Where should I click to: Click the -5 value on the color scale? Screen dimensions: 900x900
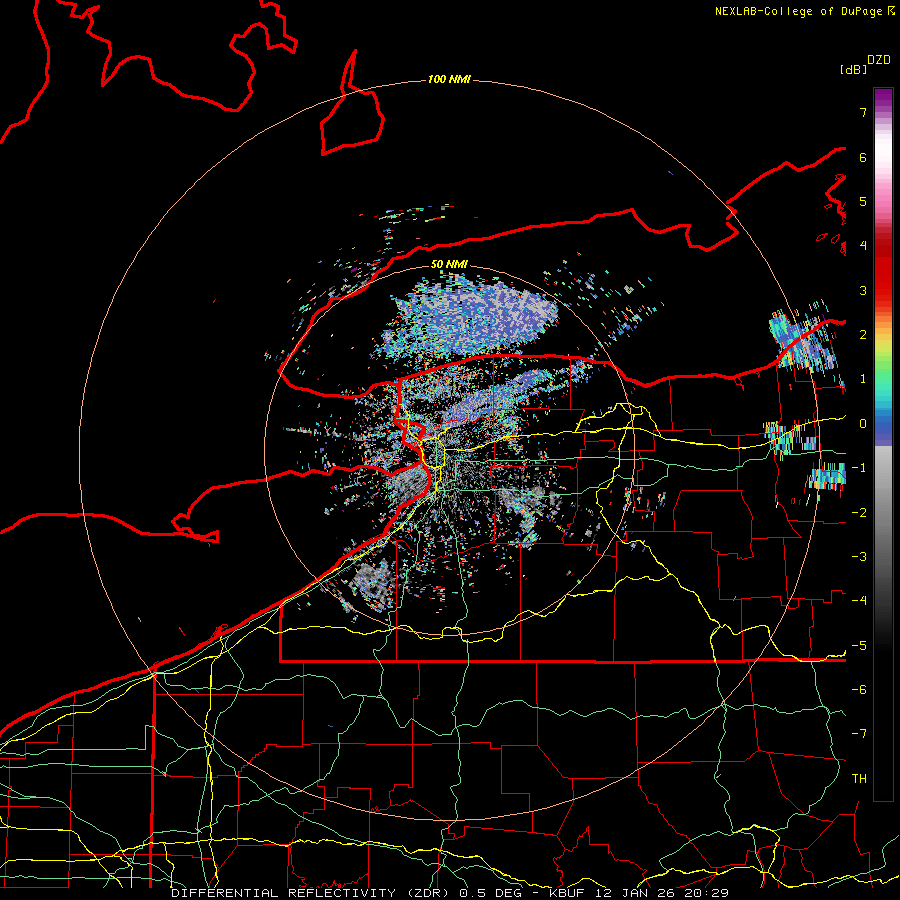(x=859, y=646)
